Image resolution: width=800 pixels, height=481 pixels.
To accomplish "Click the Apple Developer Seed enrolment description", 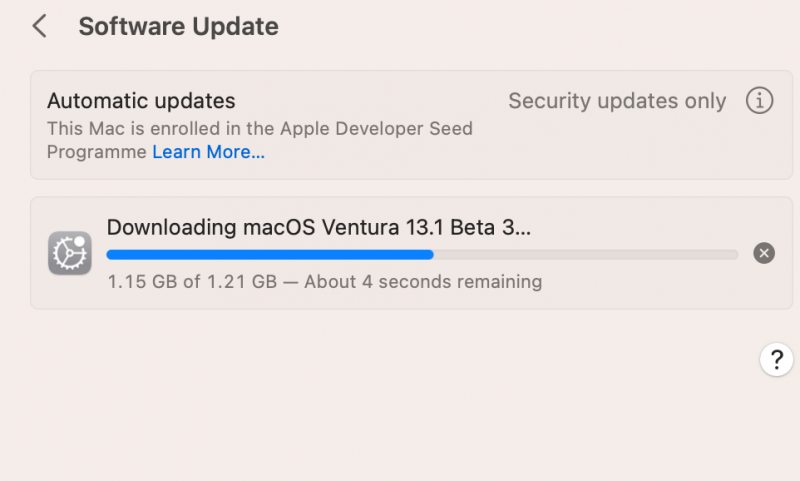I will [x=260, y=129].
